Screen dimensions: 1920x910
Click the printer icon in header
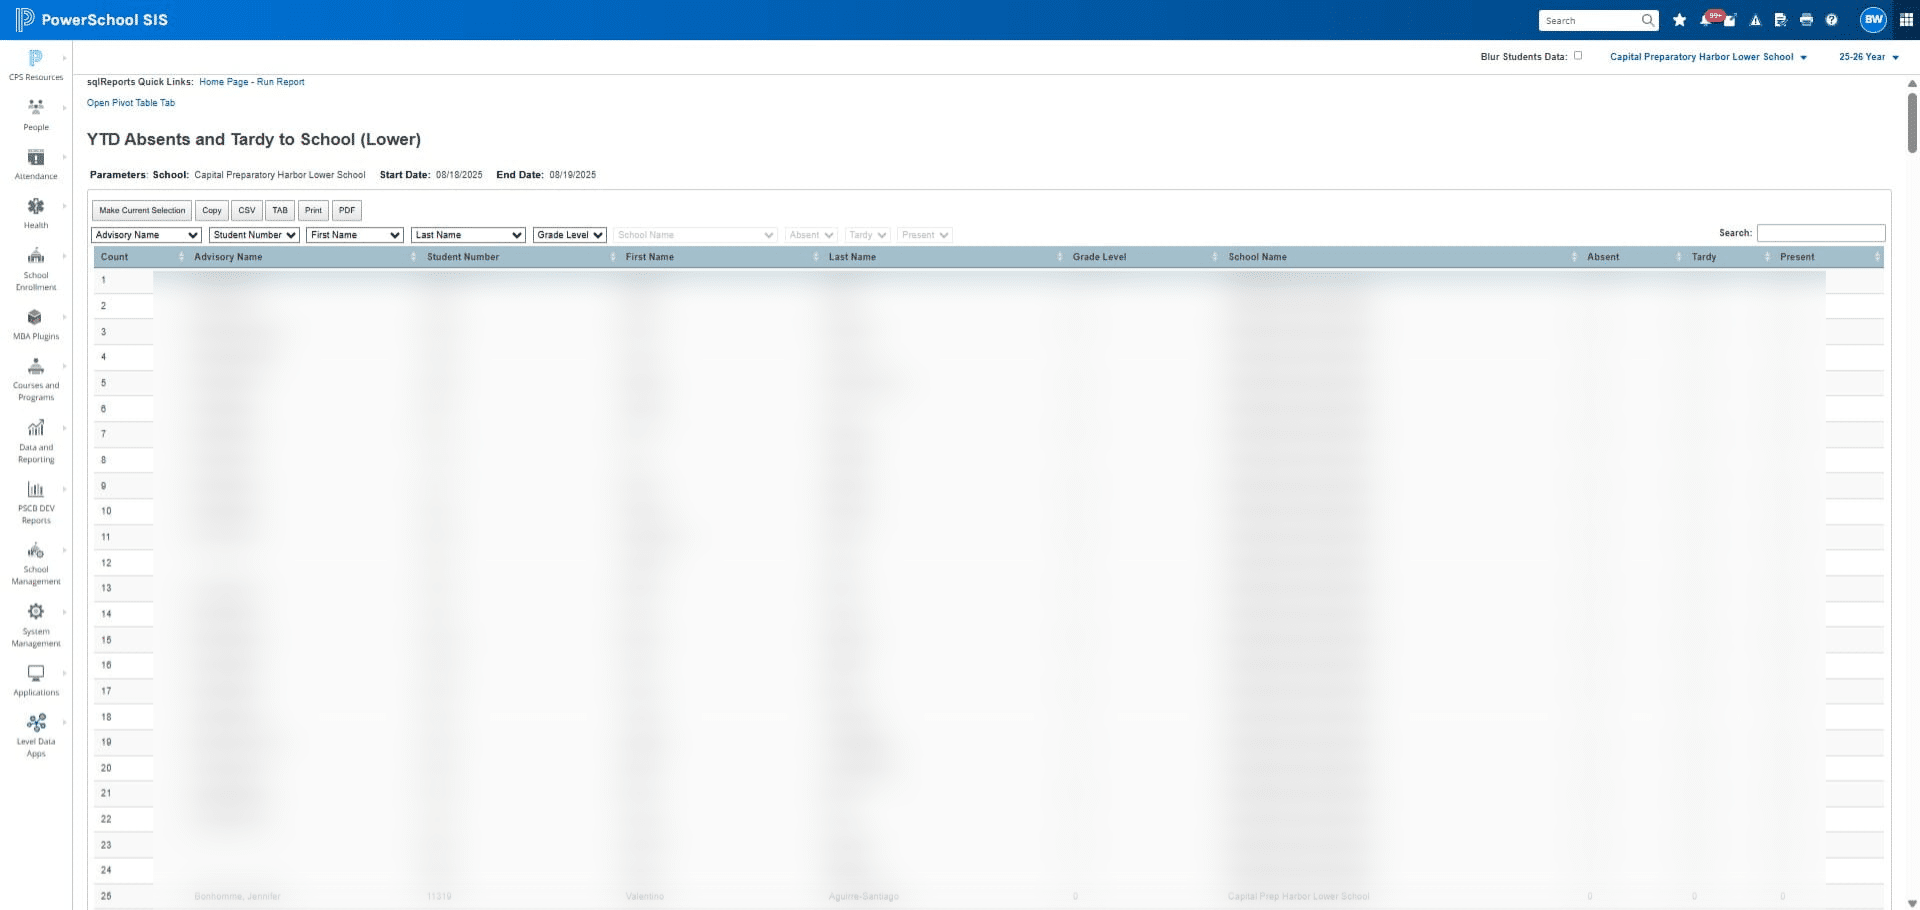pyautogui.click(x=1806, y=20)
